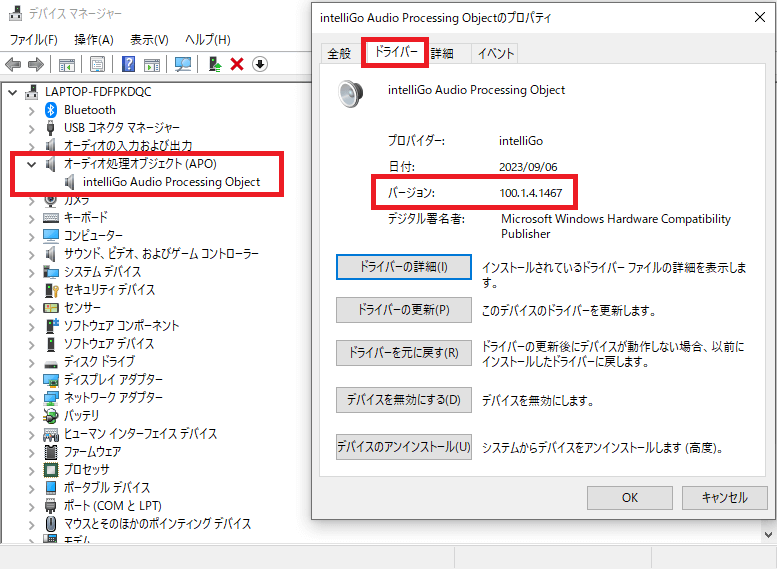The width and height of the screenshot is (777, 569).
Task: Click the キャンセル button
Action: tap(724, 498)
